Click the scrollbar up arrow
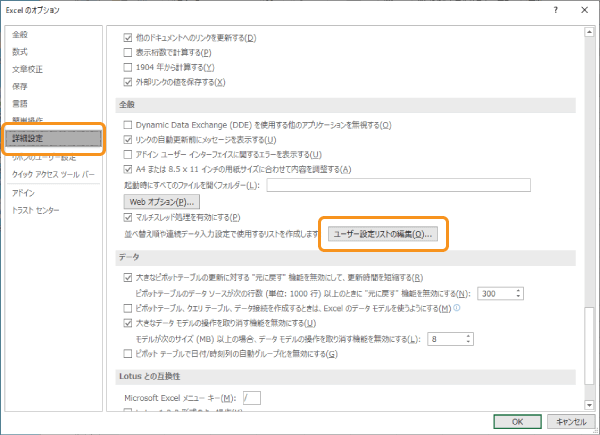Screen dimensions: 600x435 pyautogui.click(x=589, y=33)
